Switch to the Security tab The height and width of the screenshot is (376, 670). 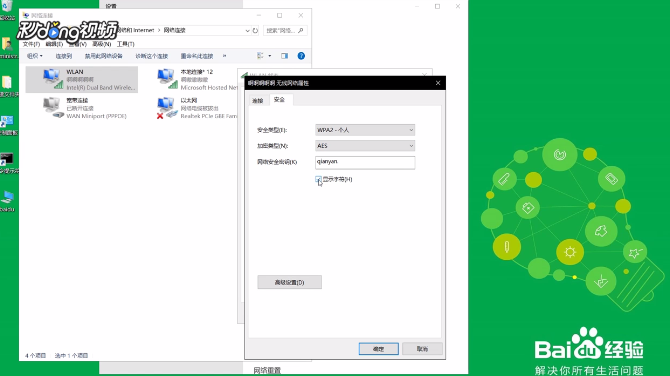[279, 100]
